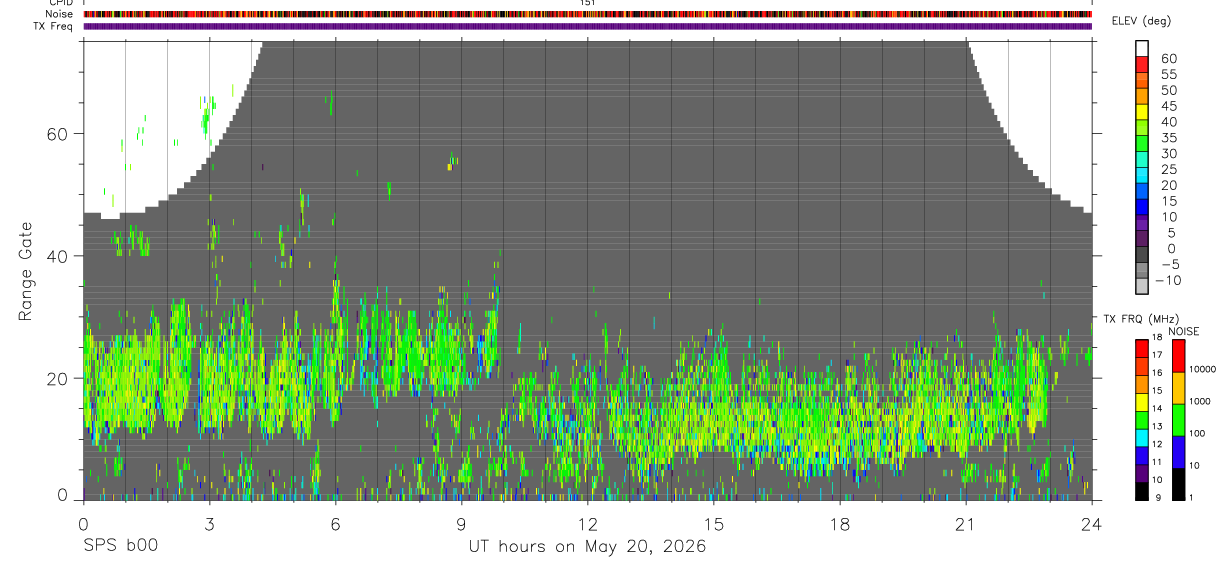Click the '9' tick on the UT hours axis

point(461,523)
